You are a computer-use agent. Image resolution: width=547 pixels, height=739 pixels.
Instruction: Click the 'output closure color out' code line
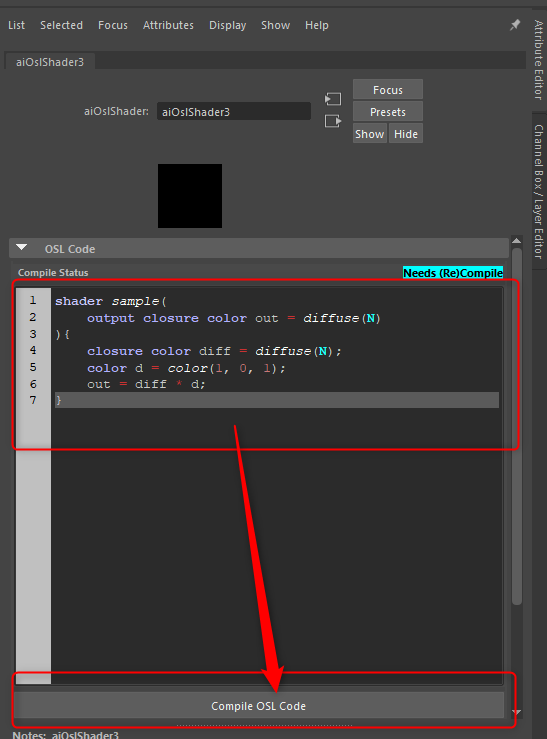pos(234,318)
